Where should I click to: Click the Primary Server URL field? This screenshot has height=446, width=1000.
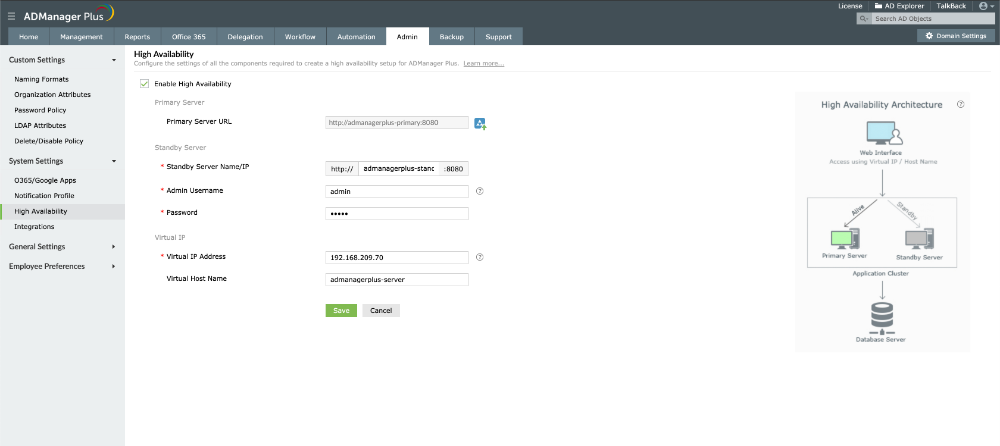tap(397, 122)
